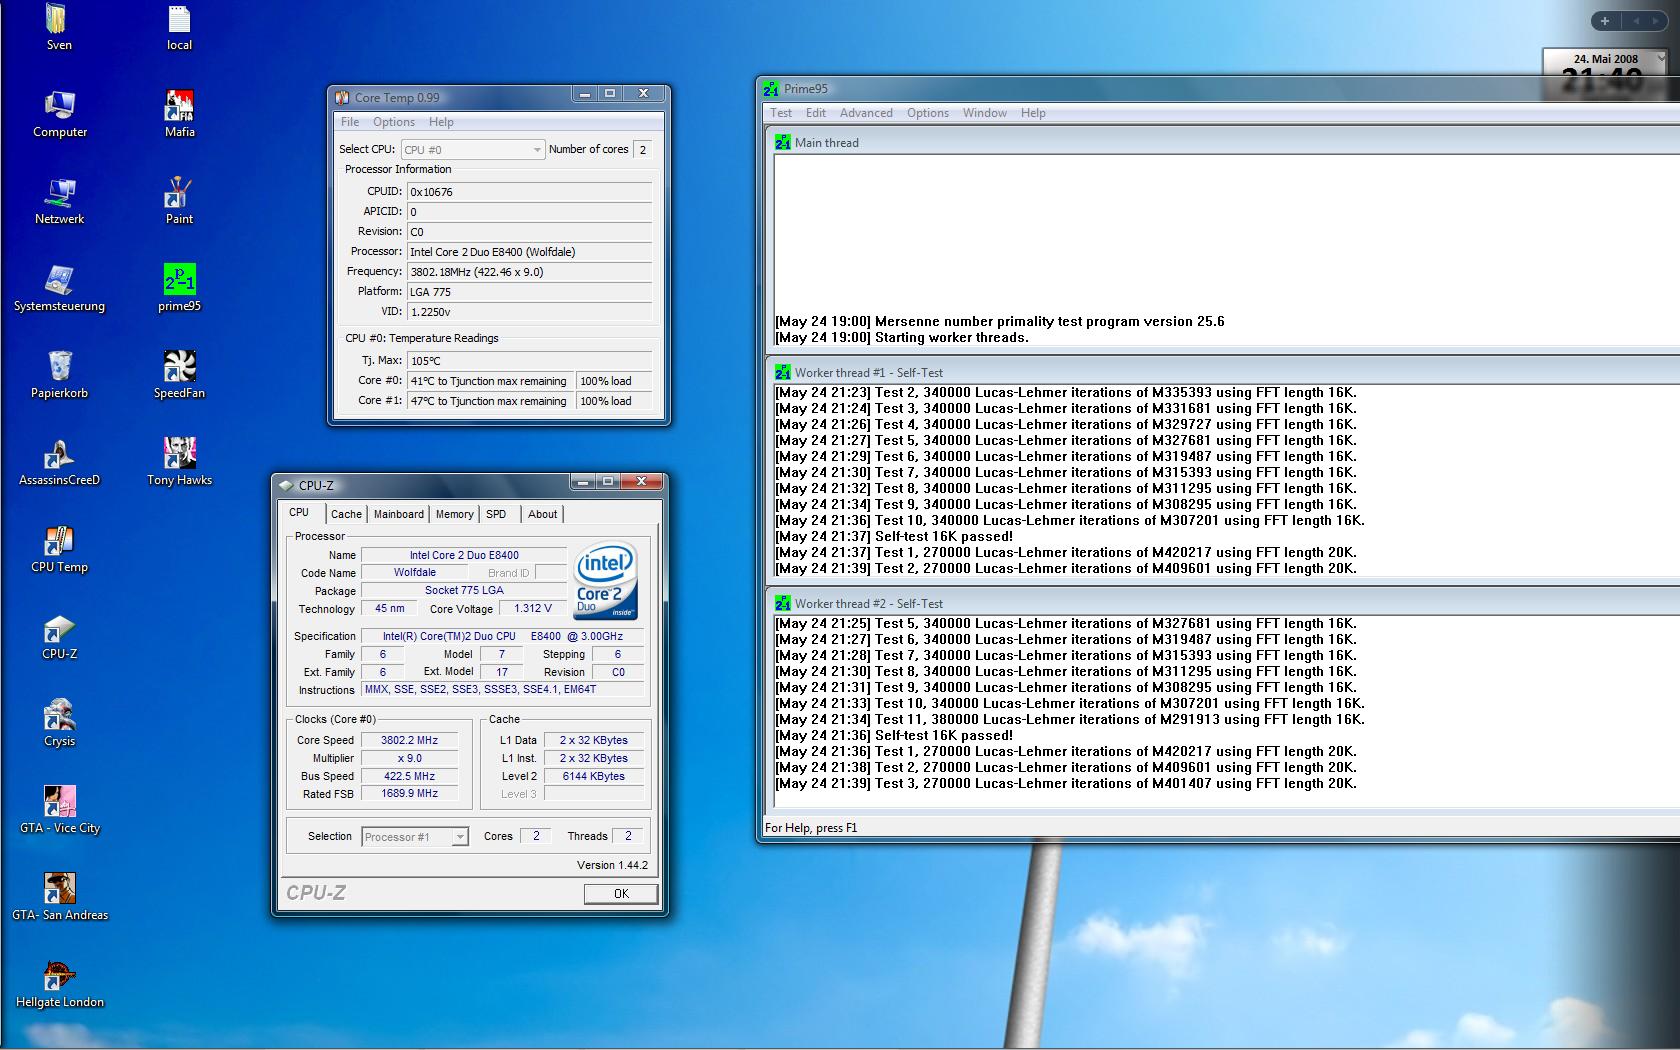Image resolution: width=1680 pixels, height=1050 pixels.
Task: Launch the CPU-Z desktop shortcut
Action: point(60,636)
